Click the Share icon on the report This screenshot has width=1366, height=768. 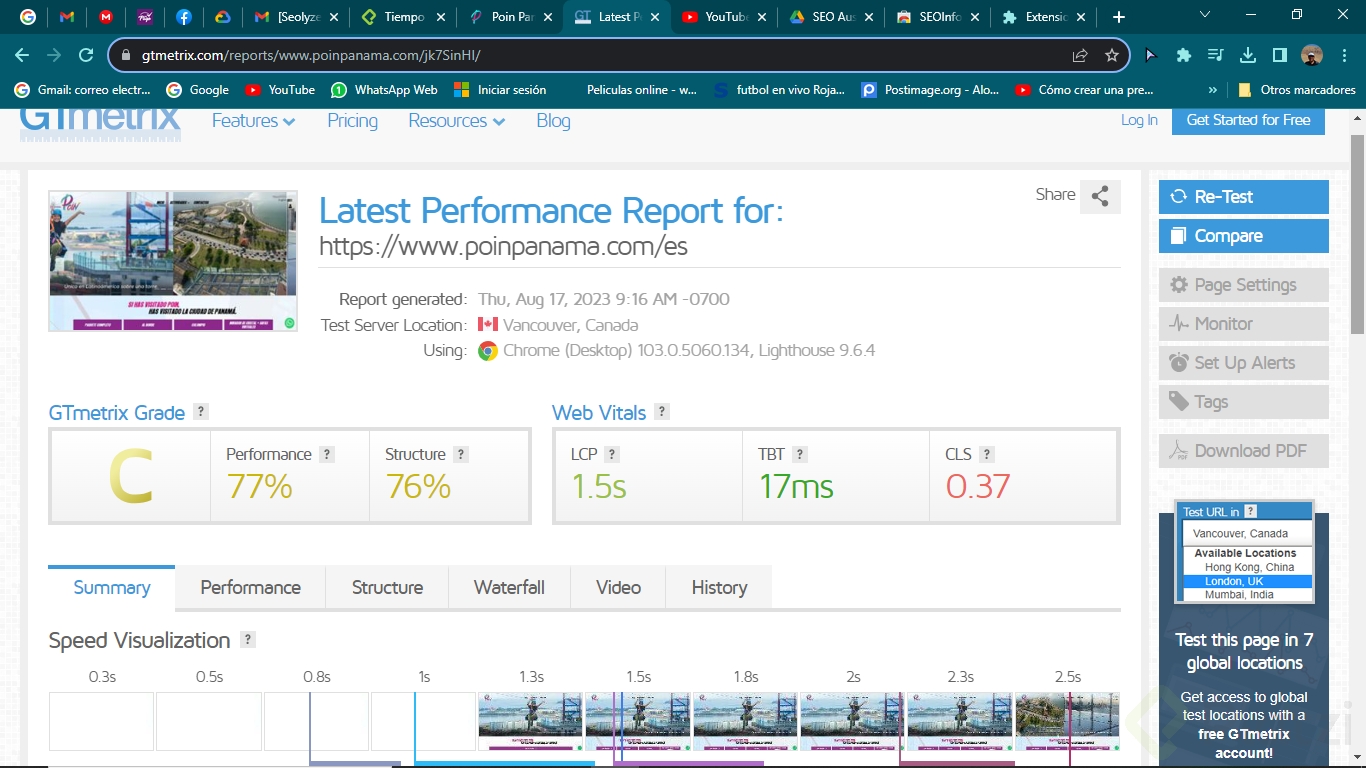pos(1100,196)
